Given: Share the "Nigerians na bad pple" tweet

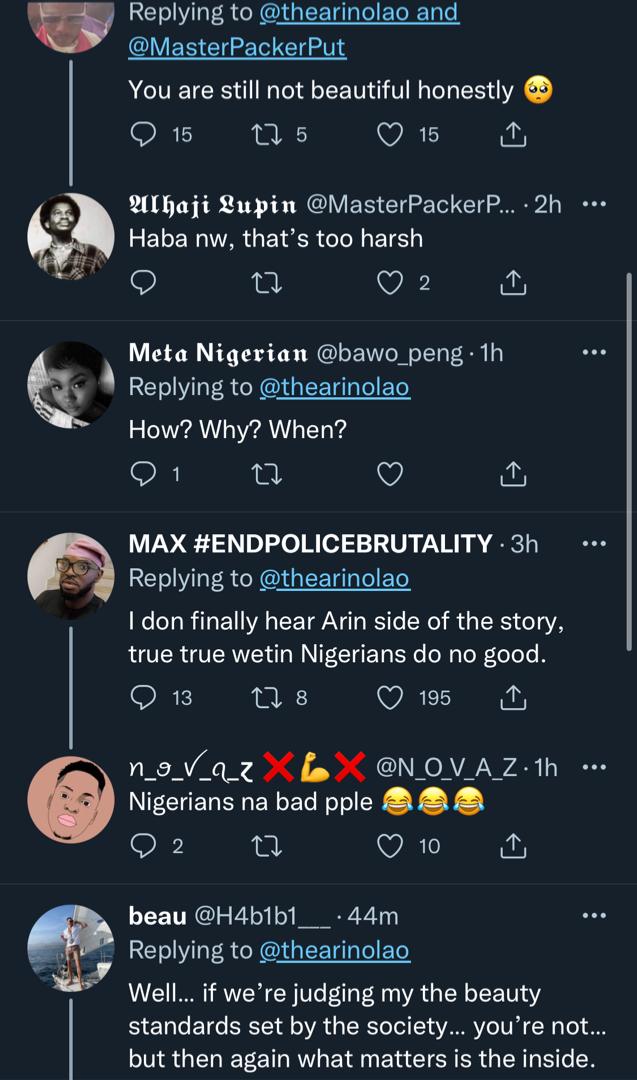Looking at the screenshot, I should [x=512, y=847].
